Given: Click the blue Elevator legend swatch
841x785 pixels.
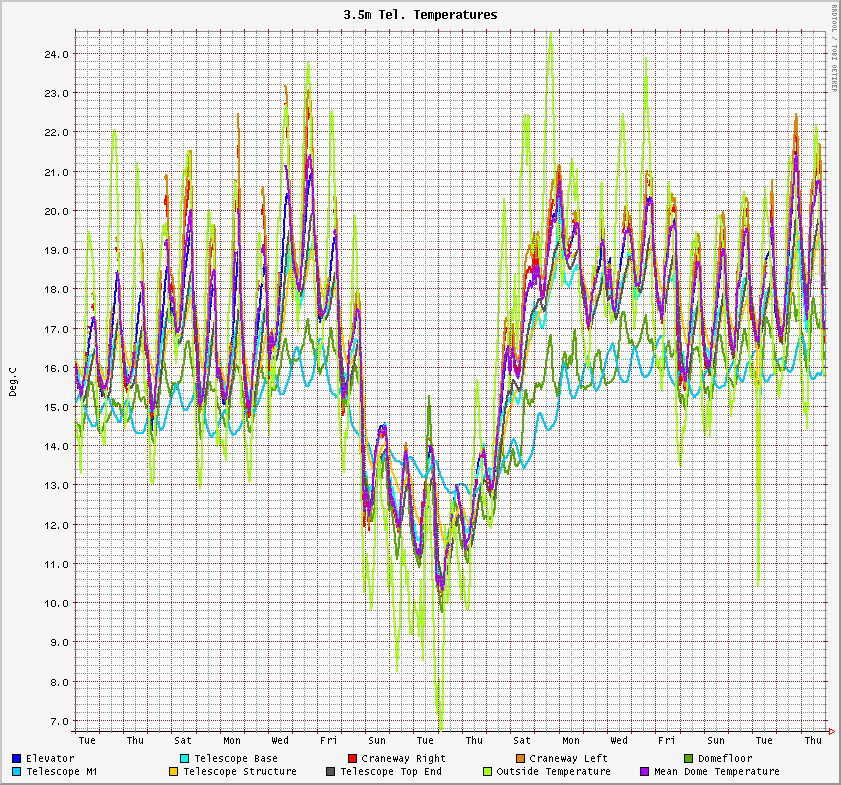Looking at the screenshot, I should 17,759.
